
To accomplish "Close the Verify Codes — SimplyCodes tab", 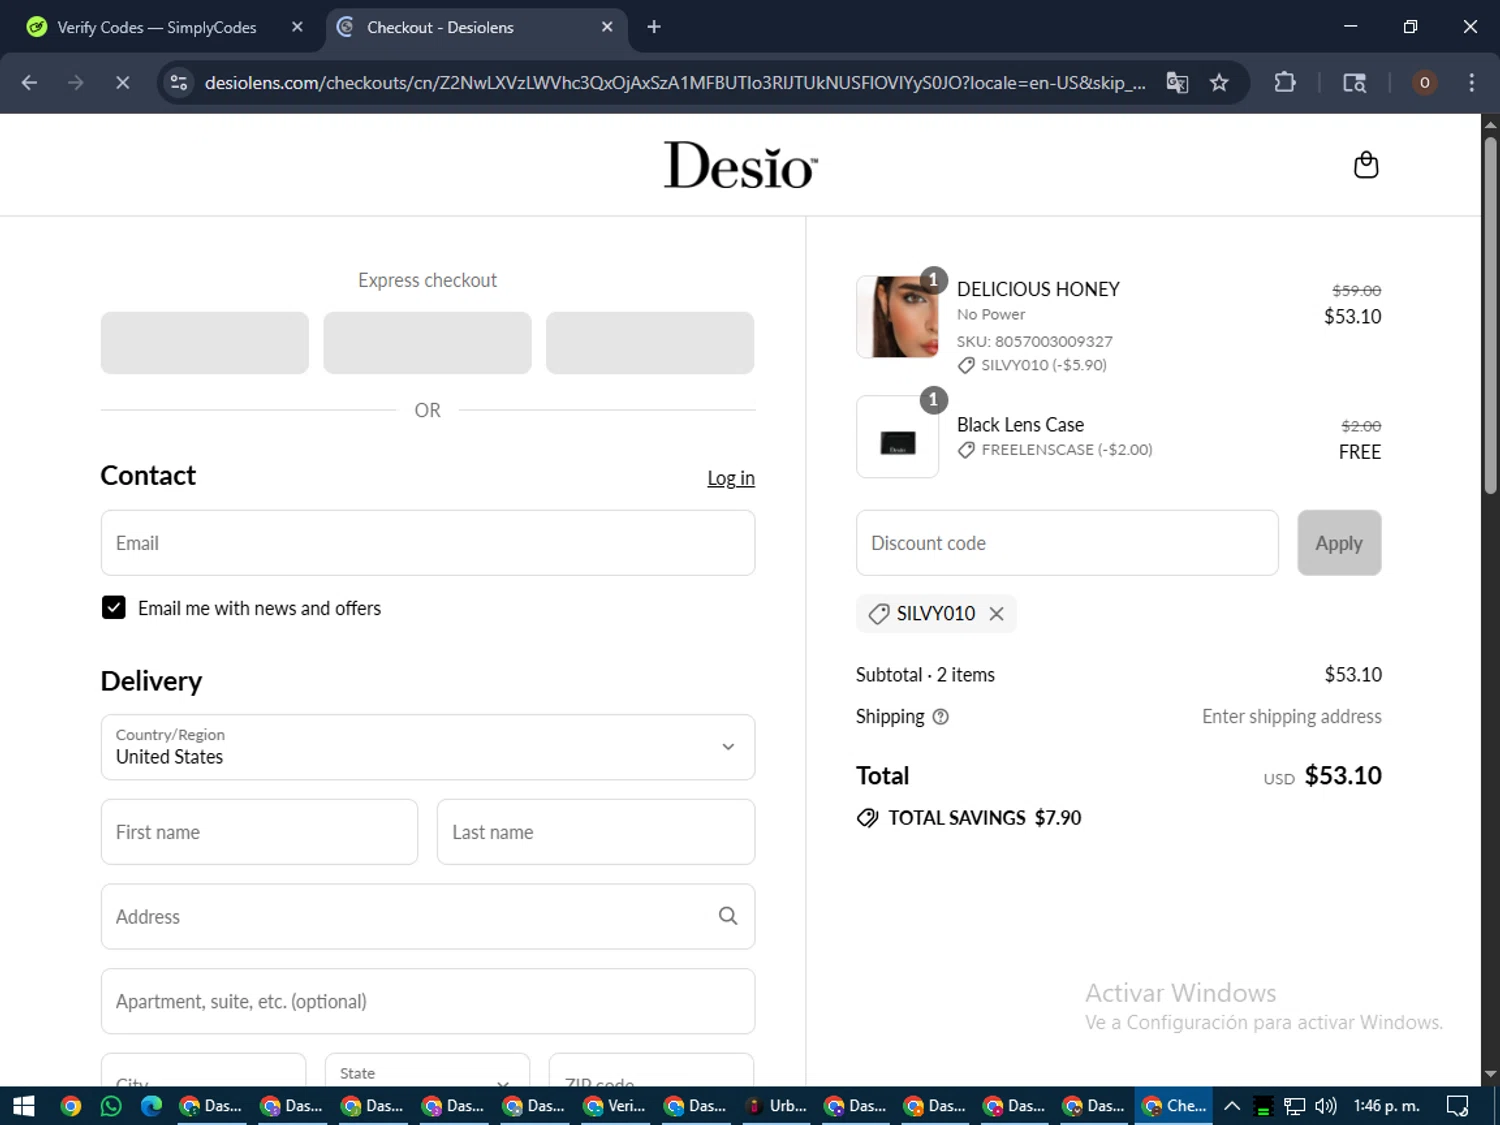I will (297, 27).
